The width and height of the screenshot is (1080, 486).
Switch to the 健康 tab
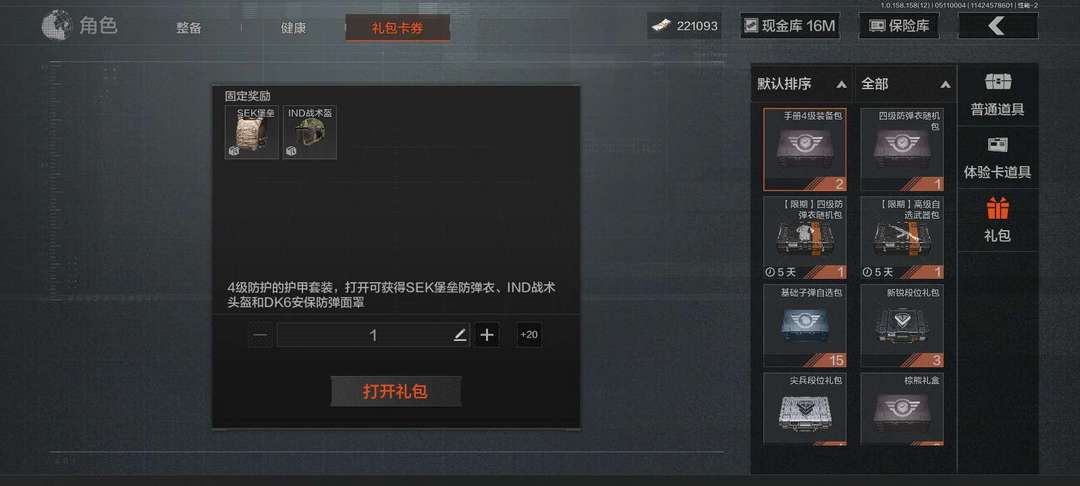293,28
